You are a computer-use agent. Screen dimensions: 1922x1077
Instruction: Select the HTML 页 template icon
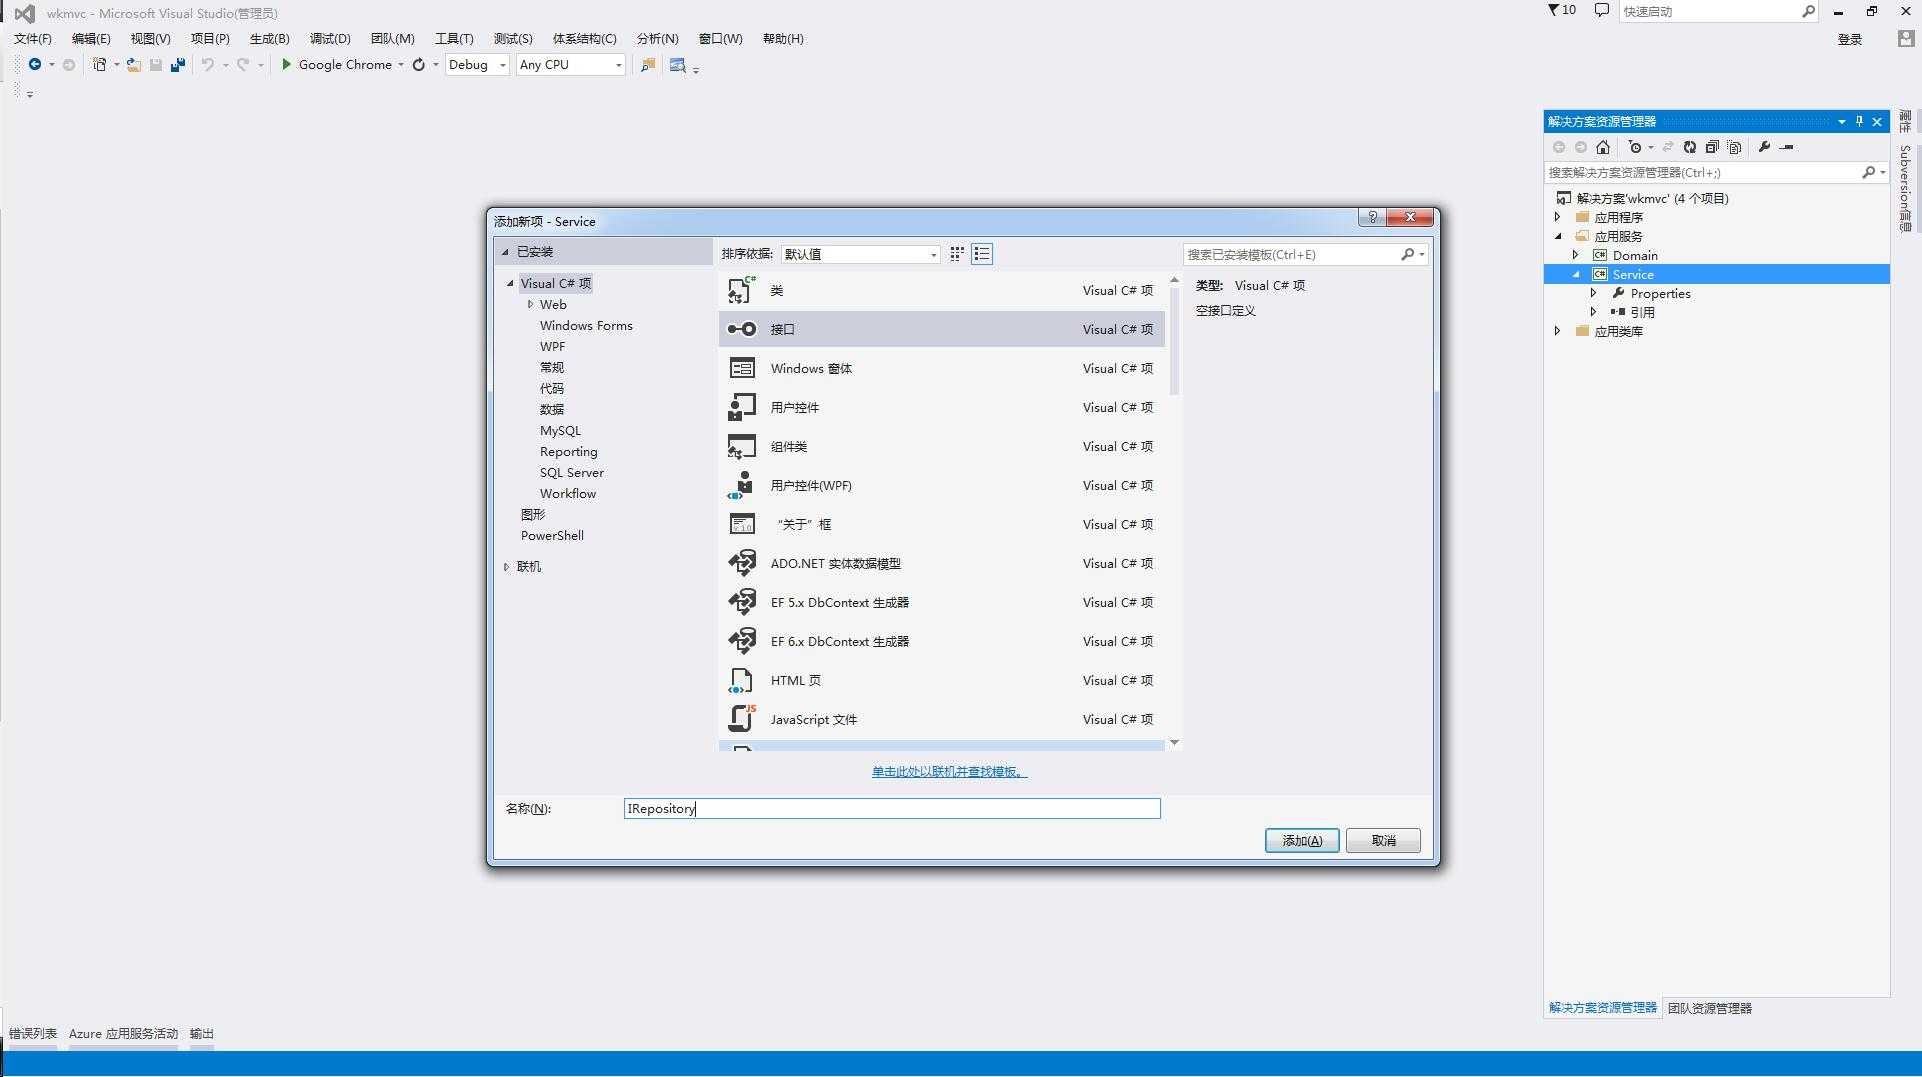pyautogui.click(x=742, y=680)
